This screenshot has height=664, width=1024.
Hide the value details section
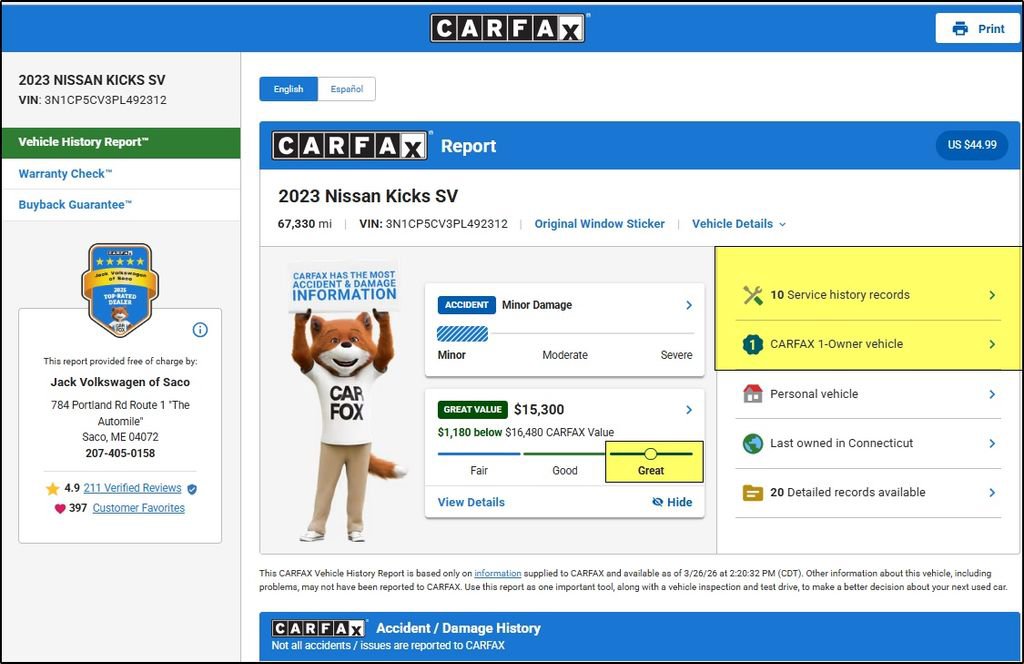pyautogui.click(x=671, y=502)
